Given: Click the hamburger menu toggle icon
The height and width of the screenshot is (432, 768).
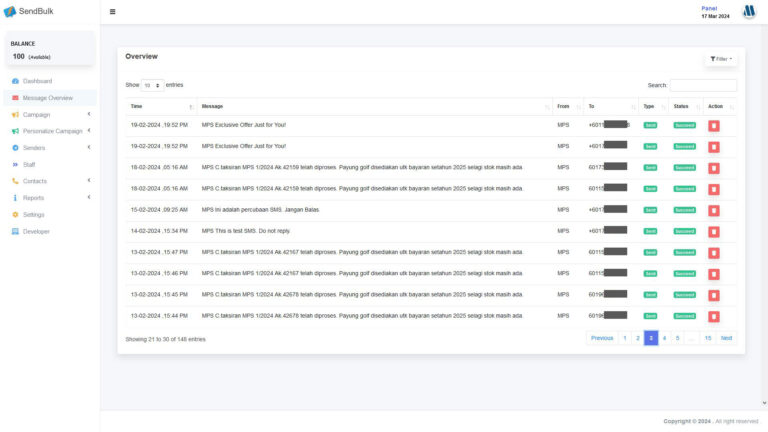Looking at the screenshot, I should pos(112,12).
